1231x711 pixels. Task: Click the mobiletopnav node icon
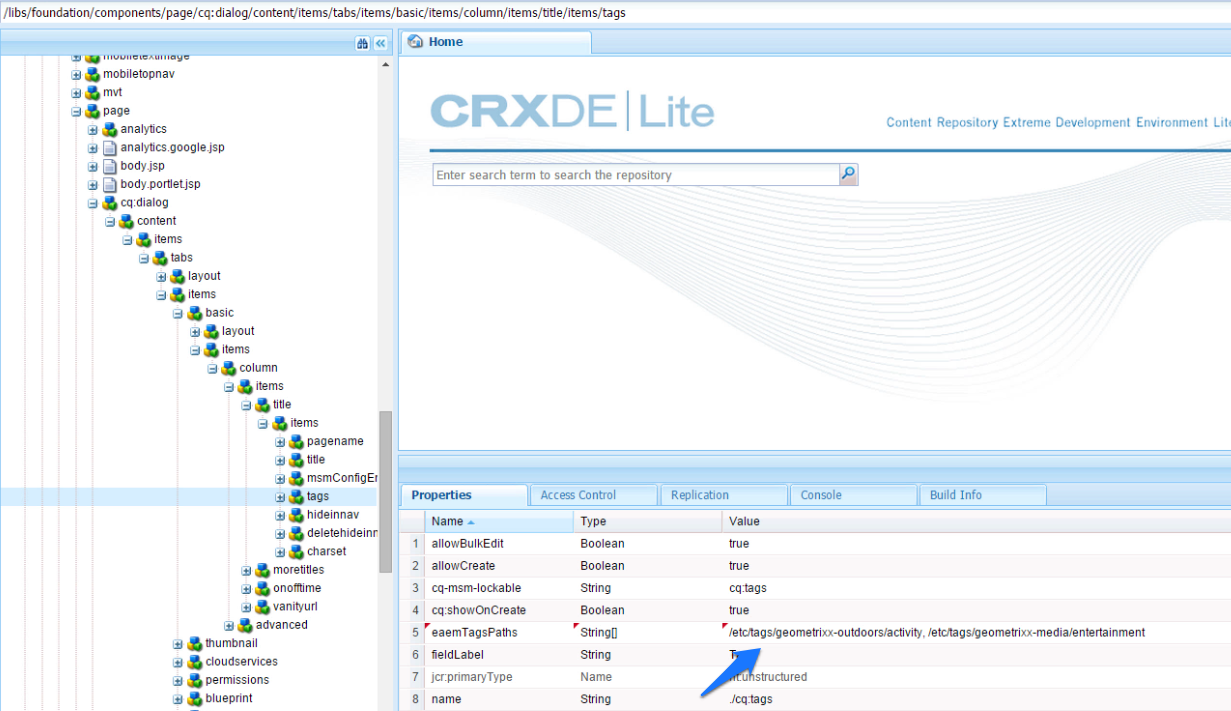pyautogui.click(x=92, y=74)
